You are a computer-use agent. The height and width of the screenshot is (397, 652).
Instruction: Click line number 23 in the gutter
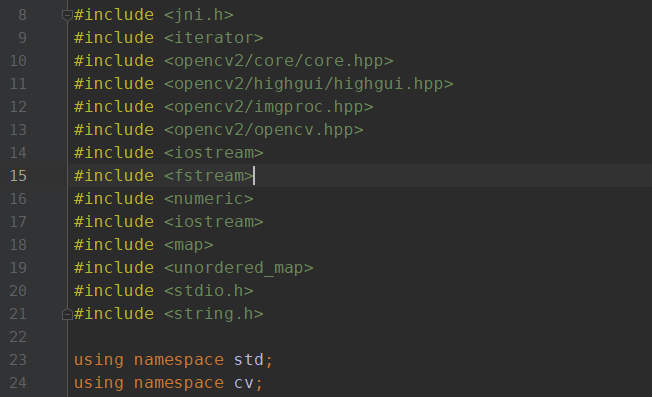[x=18, y=360]
